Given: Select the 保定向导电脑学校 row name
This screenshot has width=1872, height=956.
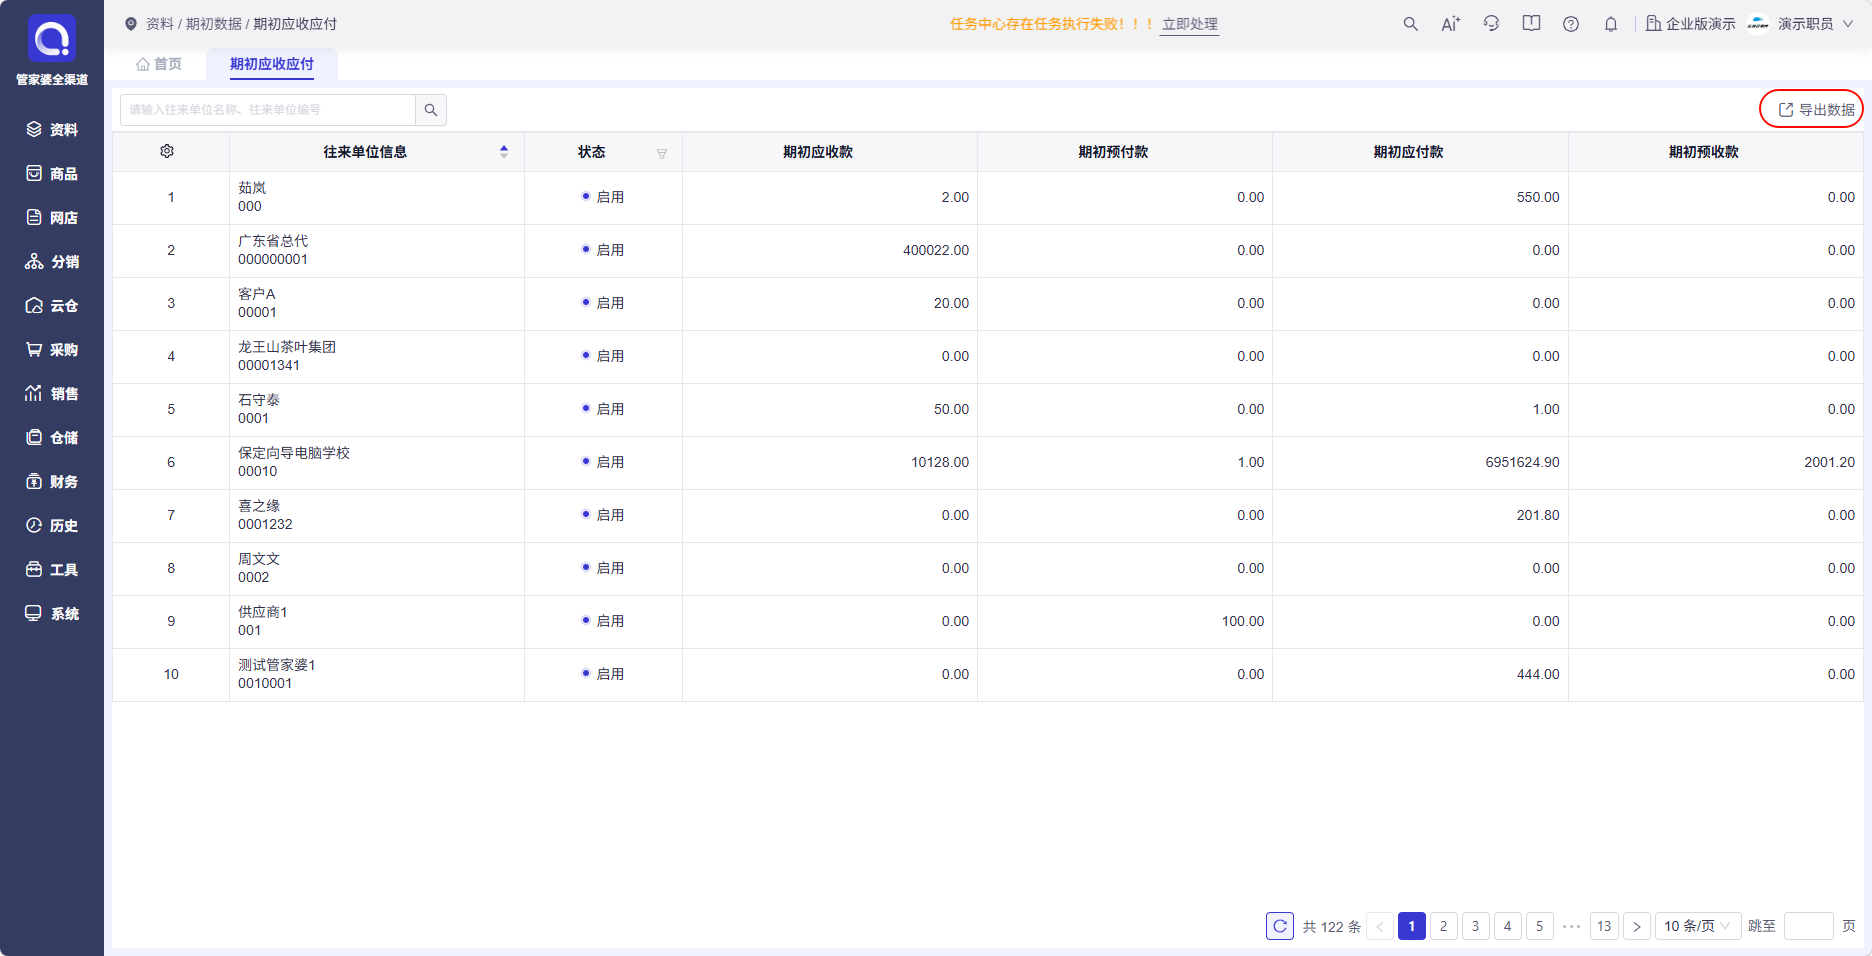Looking at the screenshot, I should tap(294, 453).
